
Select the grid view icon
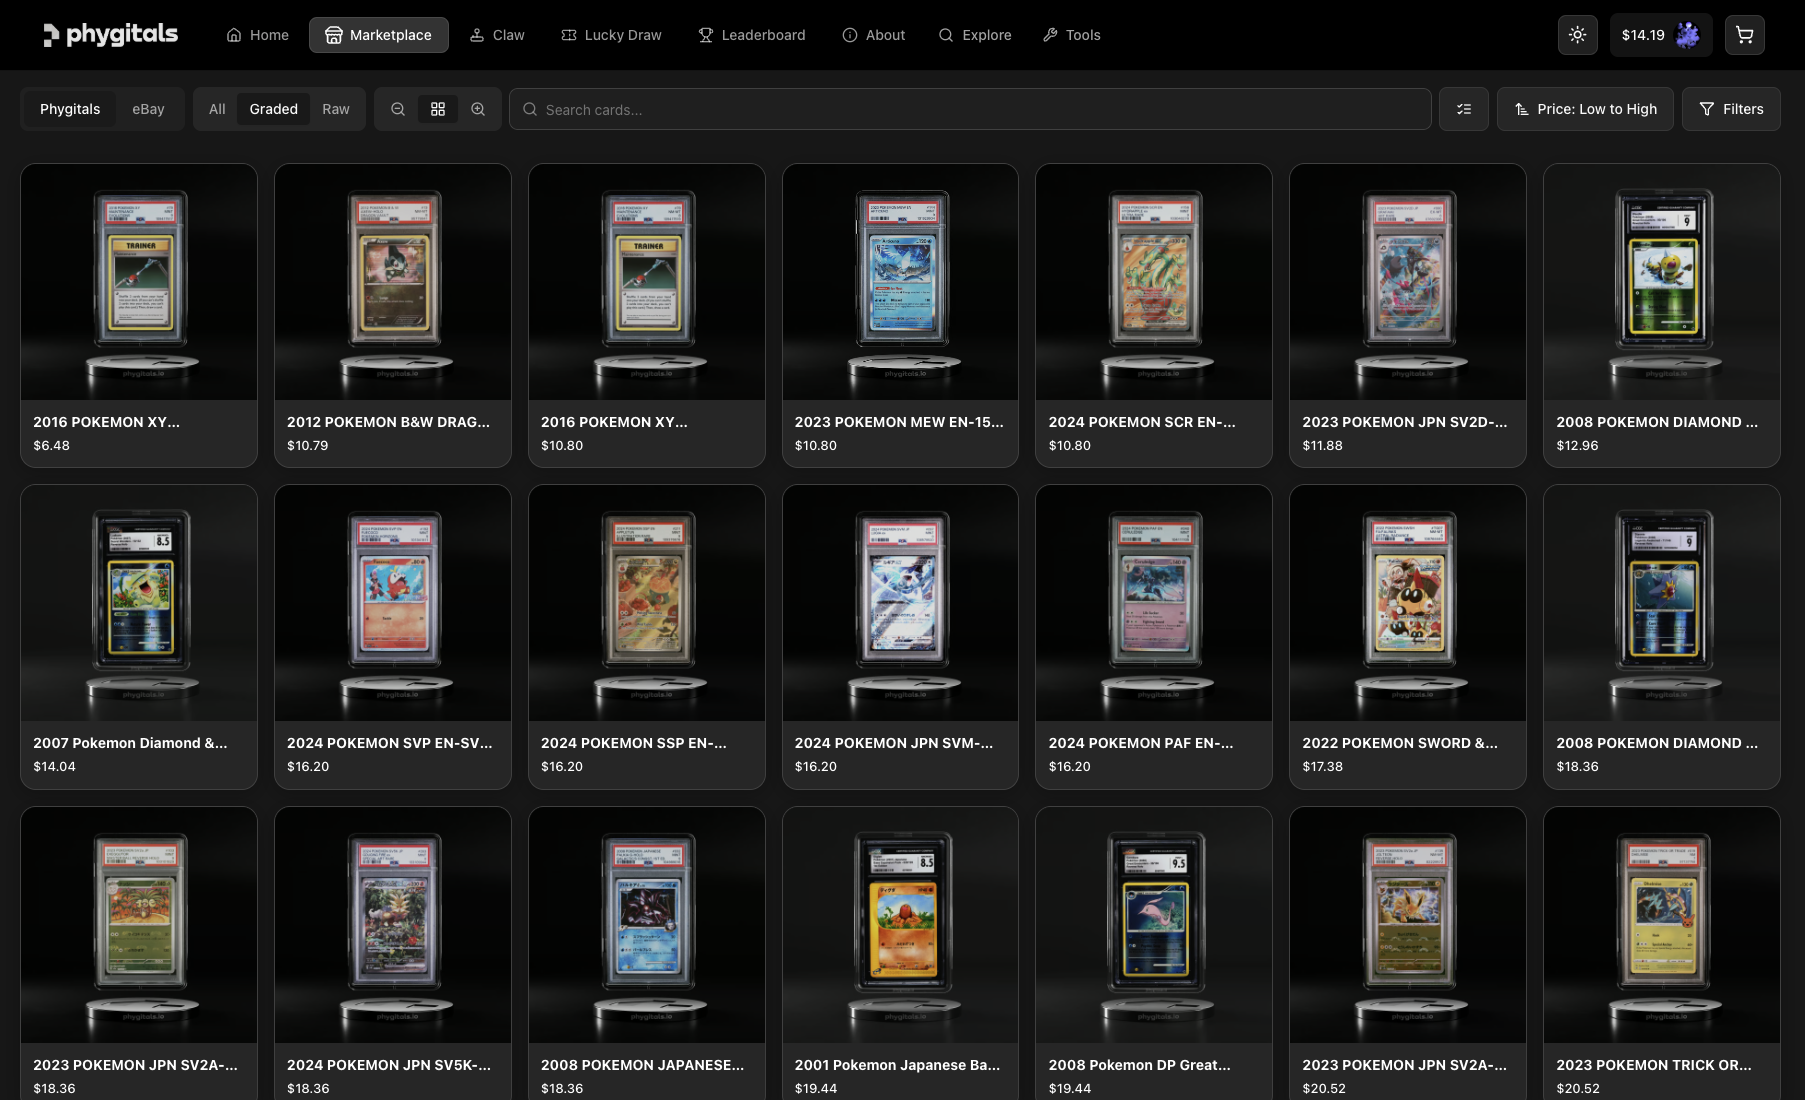click(x=438, y=109)
